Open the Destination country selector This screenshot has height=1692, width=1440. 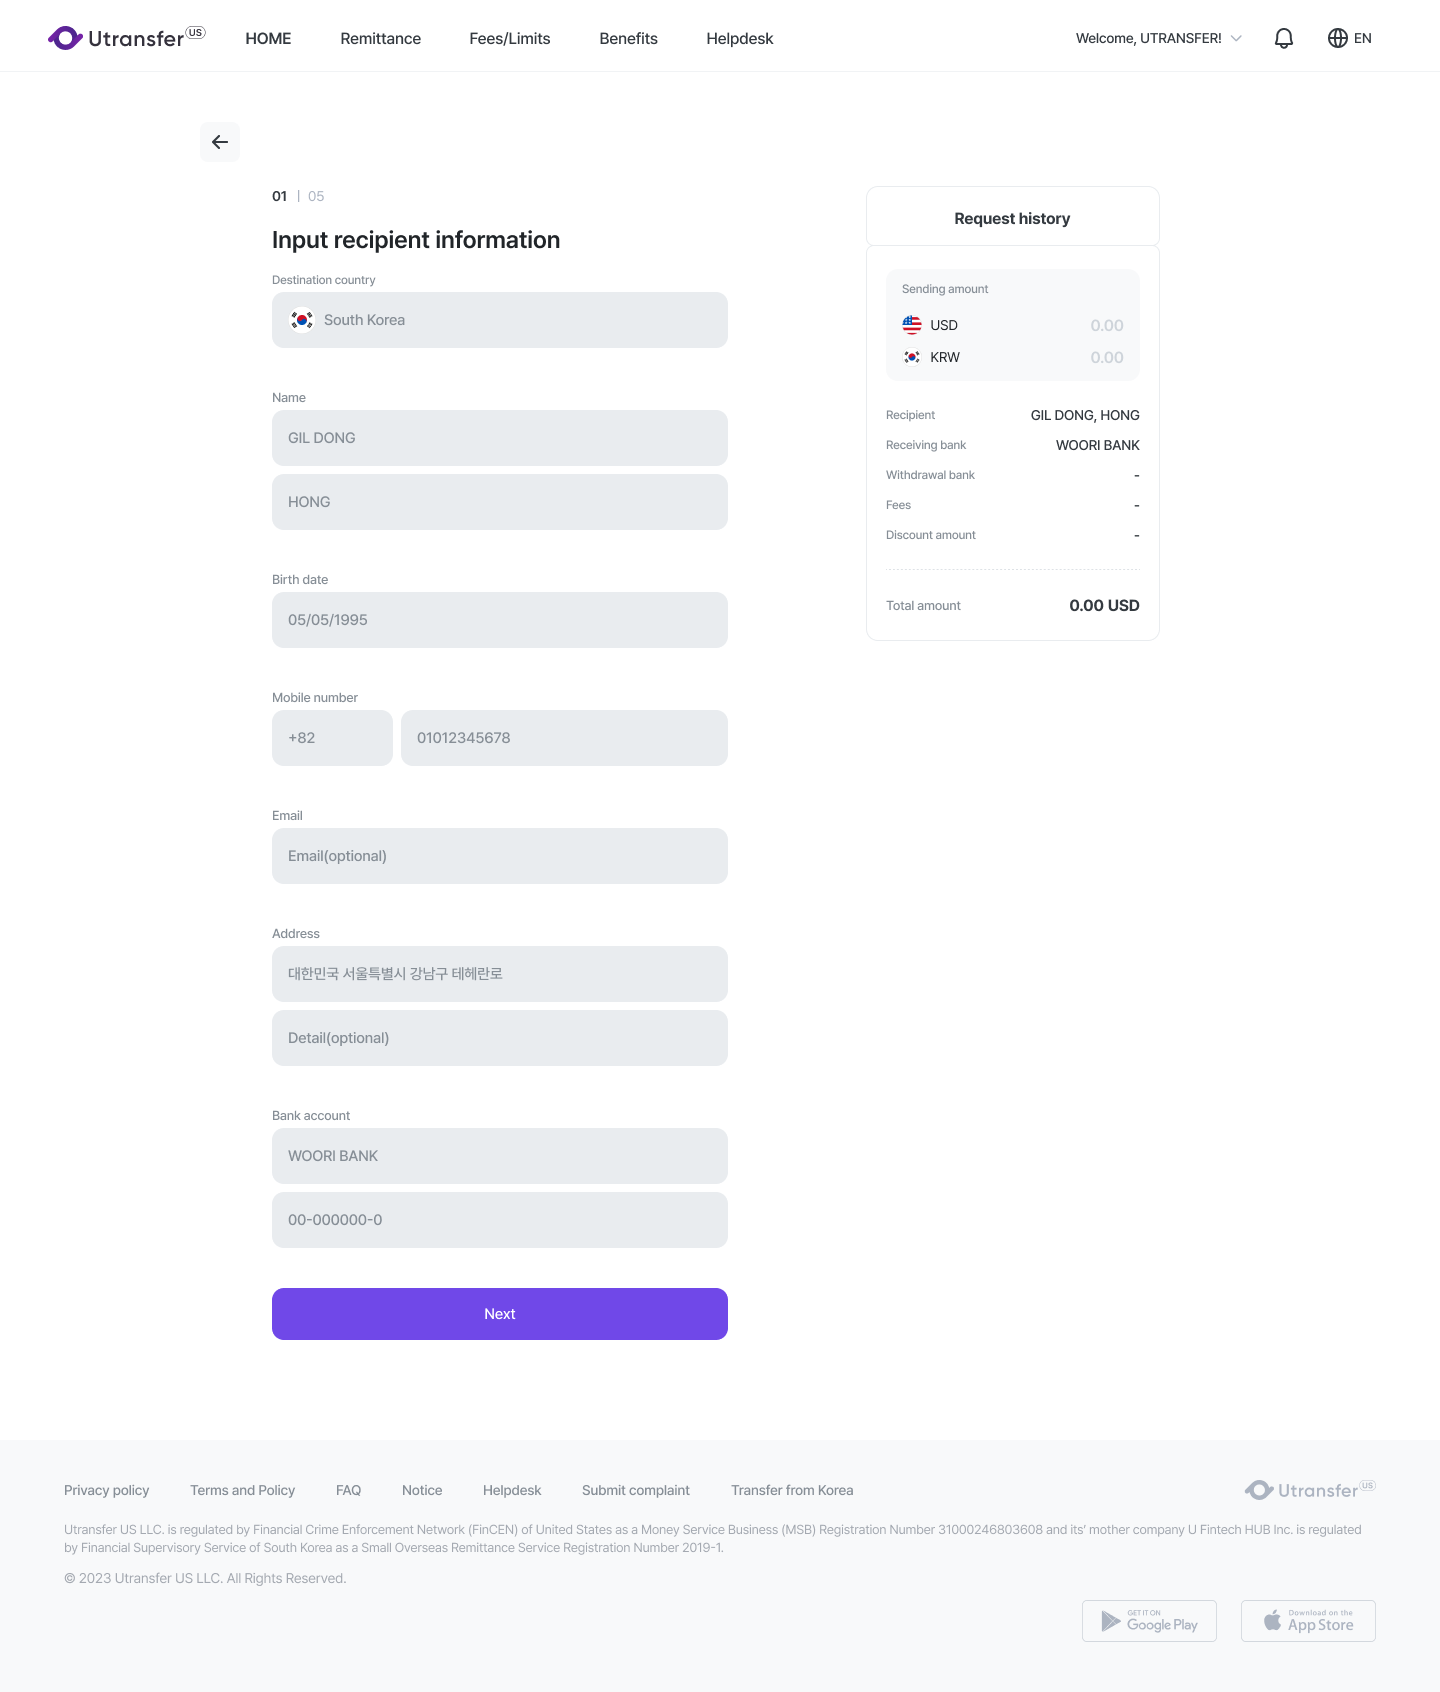click(500, 320)
